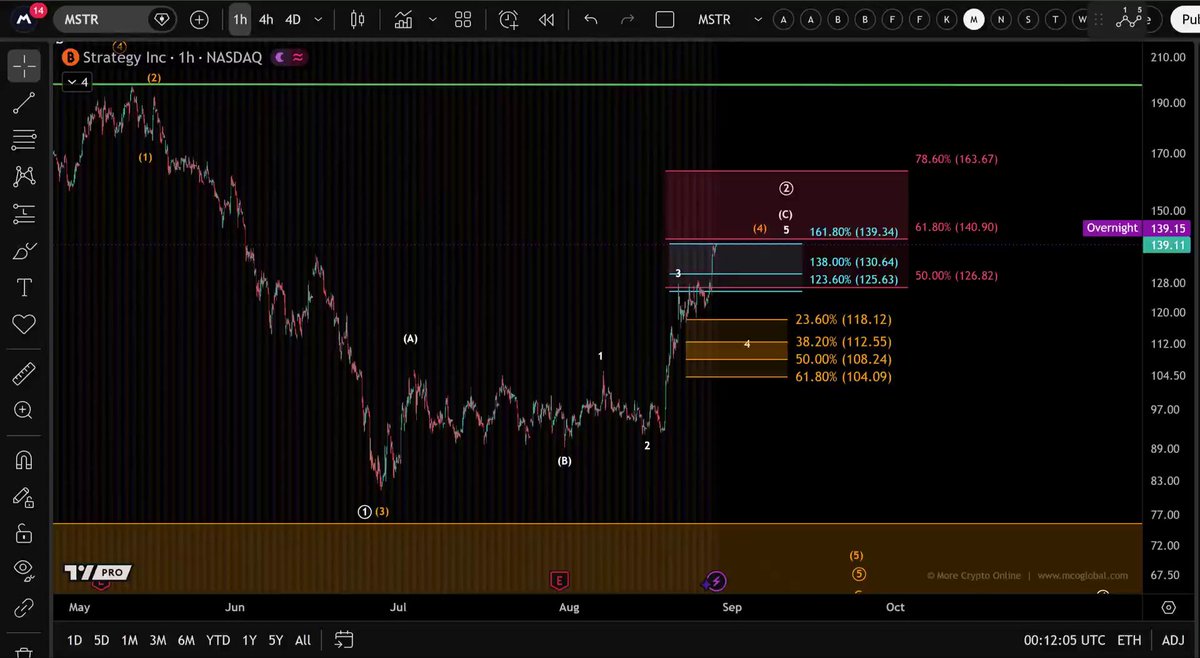The height and width of the screenshot is (658, 1200).
Task: Expand the timeframe interval dropdown
Action: 318,19
